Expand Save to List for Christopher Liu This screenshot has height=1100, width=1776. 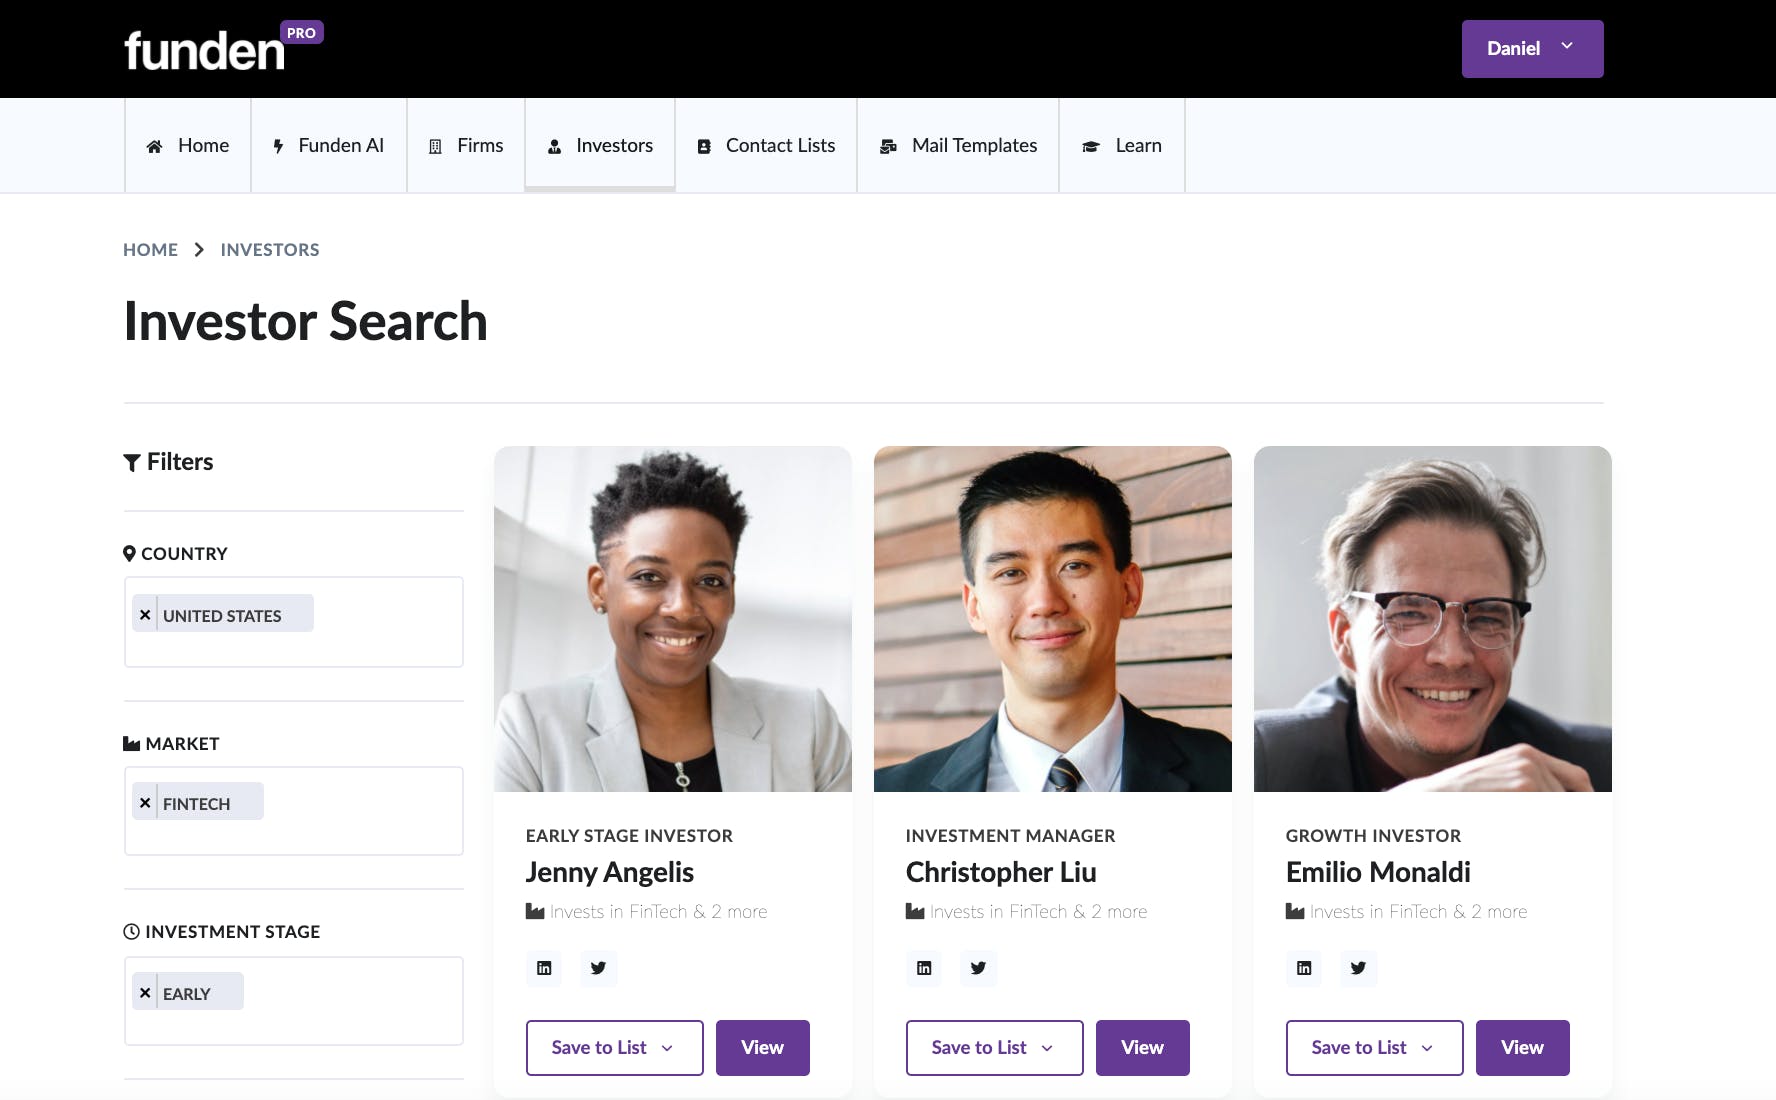994,1048
